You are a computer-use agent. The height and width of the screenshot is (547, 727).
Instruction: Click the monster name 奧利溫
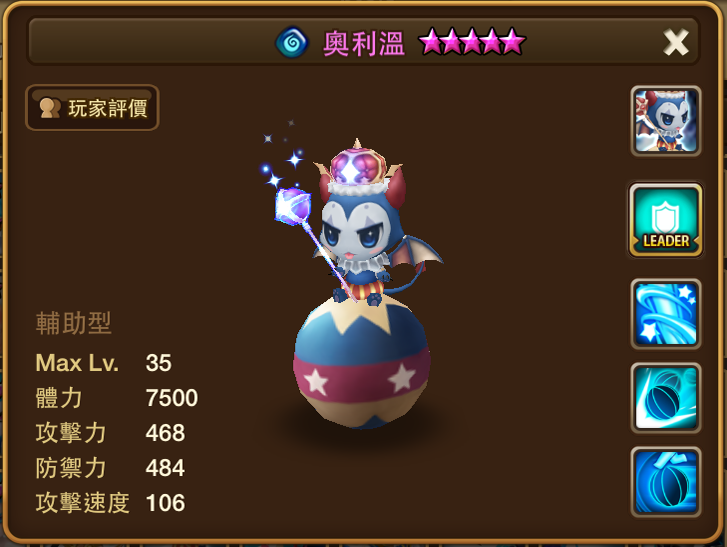click(364, 44)
